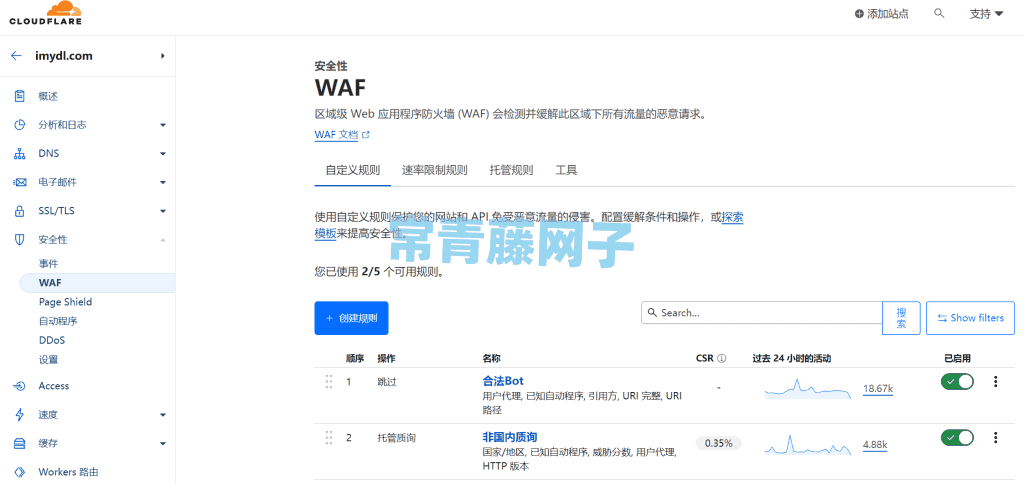The height and width of the screenshot is (485, 1024).
Task: Open the 非国内质询 rule name link
Action: (509, 437)
